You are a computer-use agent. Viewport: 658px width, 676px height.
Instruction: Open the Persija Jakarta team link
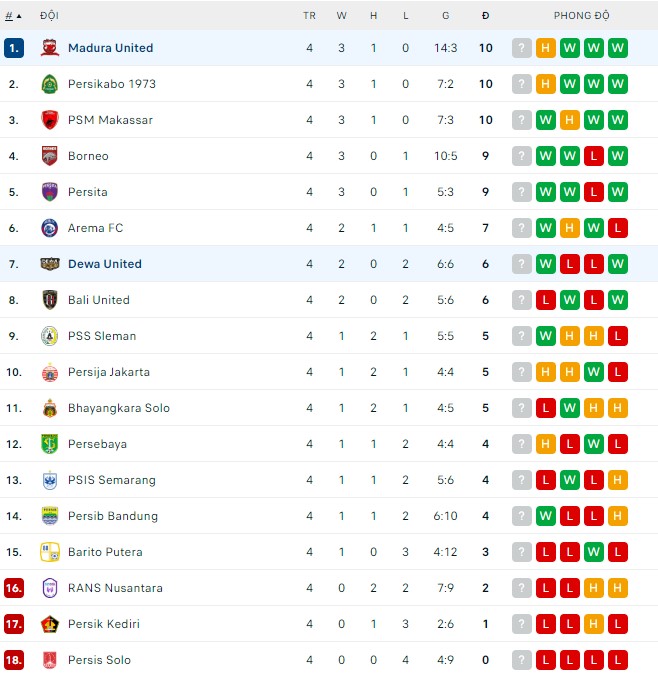click(108, 372)
